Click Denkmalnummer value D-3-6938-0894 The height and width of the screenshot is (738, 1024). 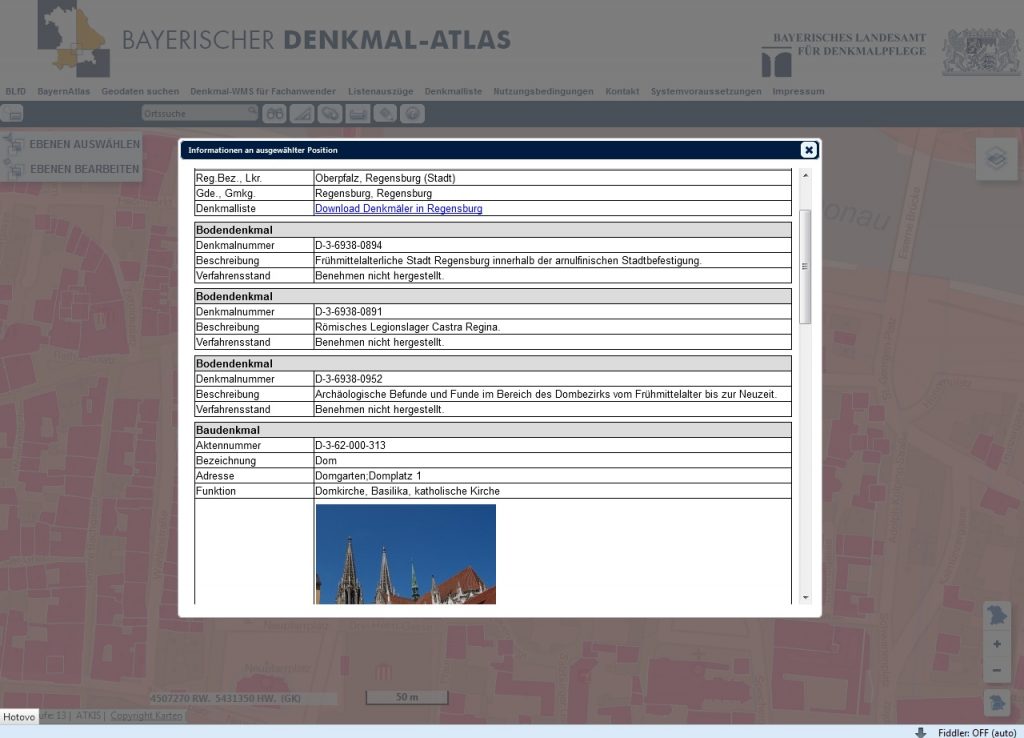pyautogui.click(x=349, y=246)
